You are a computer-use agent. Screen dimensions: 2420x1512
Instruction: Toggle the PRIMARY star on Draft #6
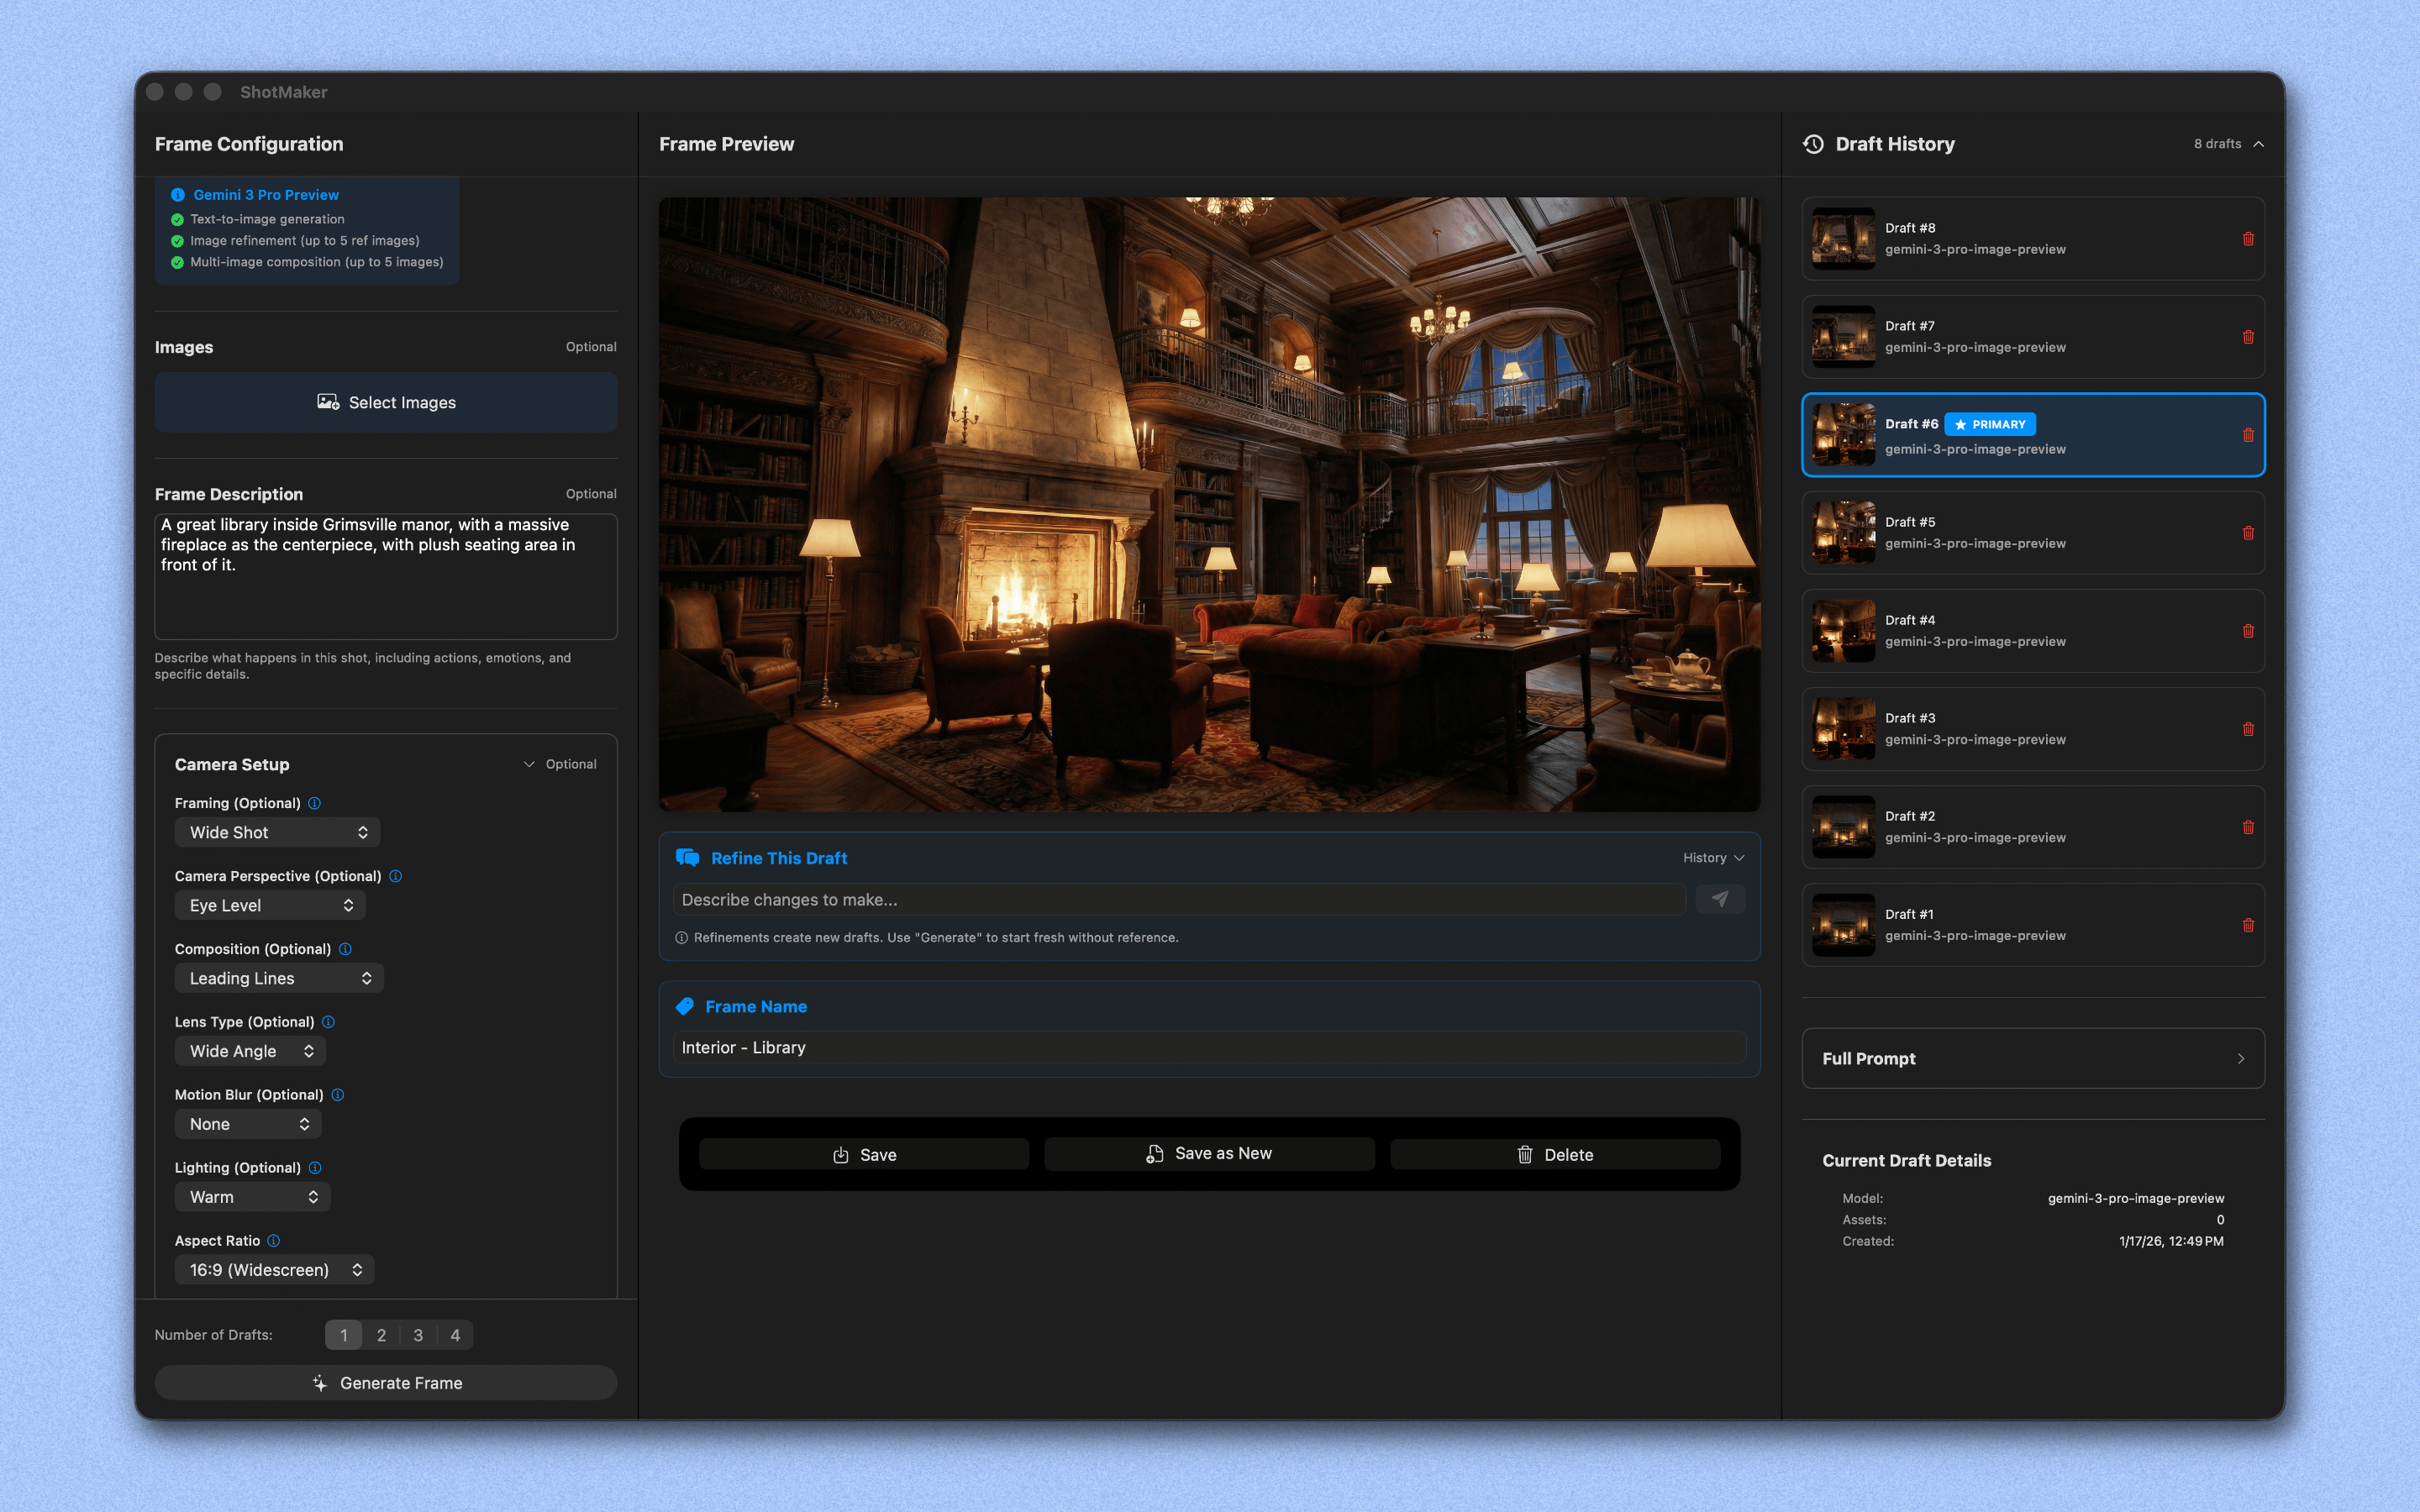click(1960, 424)
